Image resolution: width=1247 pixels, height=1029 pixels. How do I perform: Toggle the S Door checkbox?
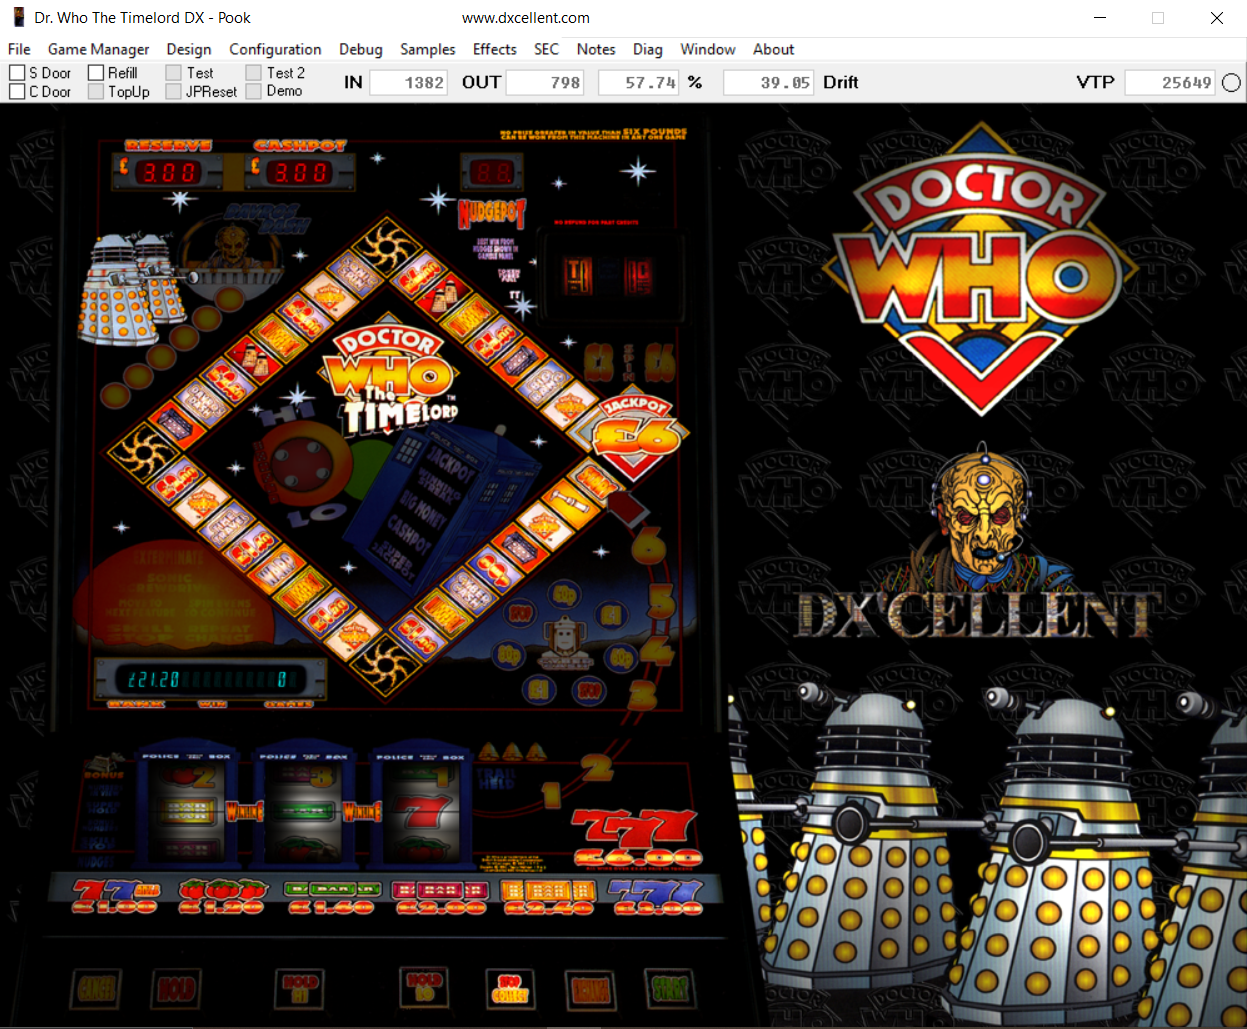click(17, 73)
